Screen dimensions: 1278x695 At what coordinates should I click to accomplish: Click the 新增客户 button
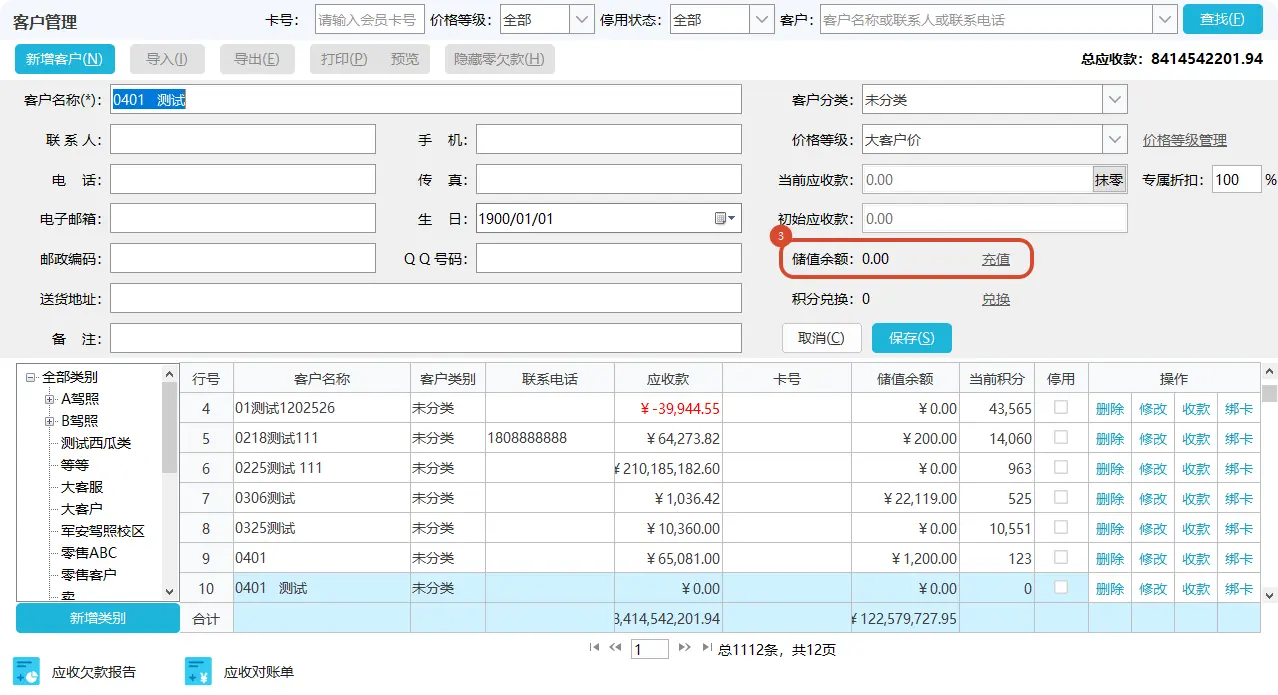pyautogui.click(x=65, y=59)
